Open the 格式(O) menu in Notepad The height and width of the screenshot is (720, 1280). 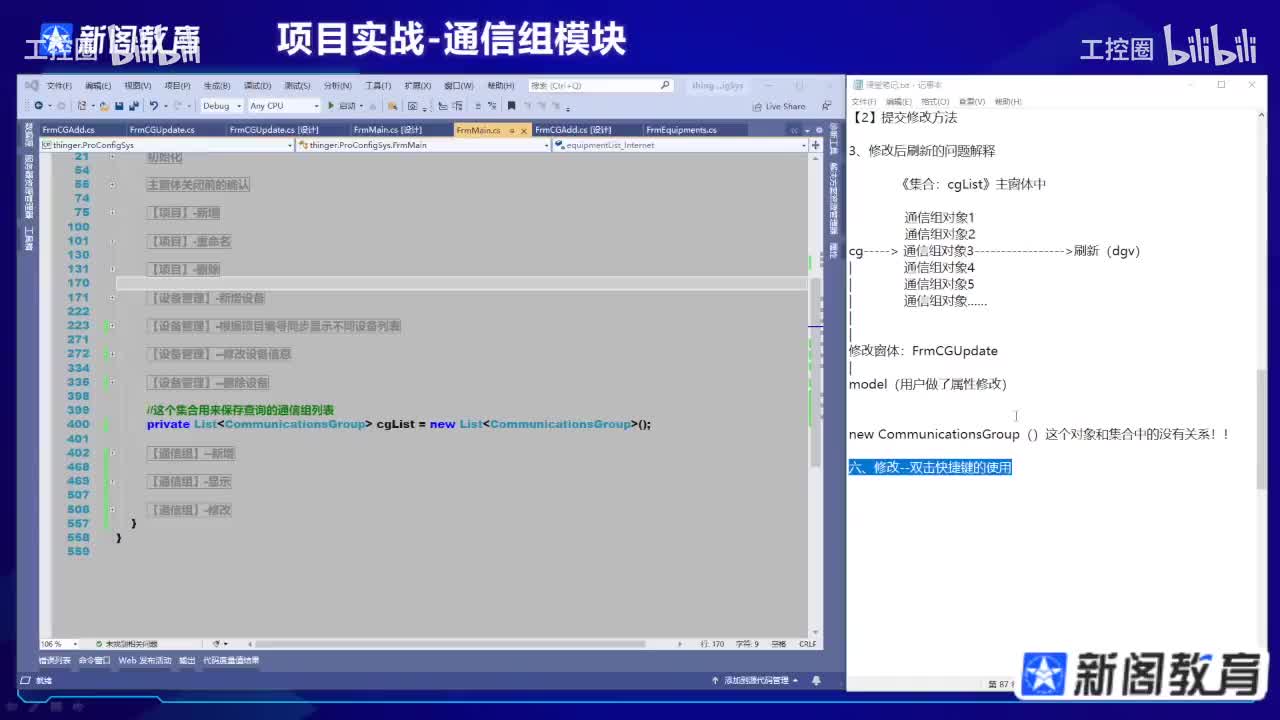click(x=935, y=101)
